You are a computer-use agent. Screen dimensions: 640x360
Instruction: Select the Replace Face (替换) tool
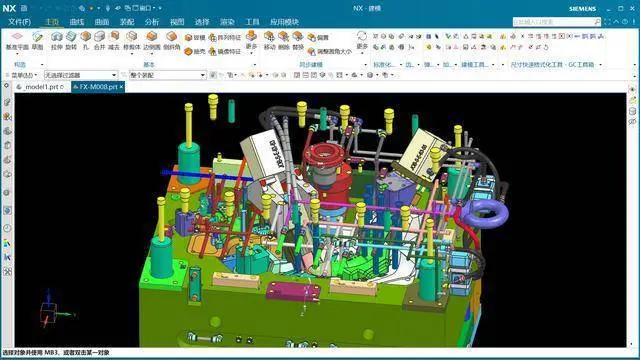[x=298, y=40]
